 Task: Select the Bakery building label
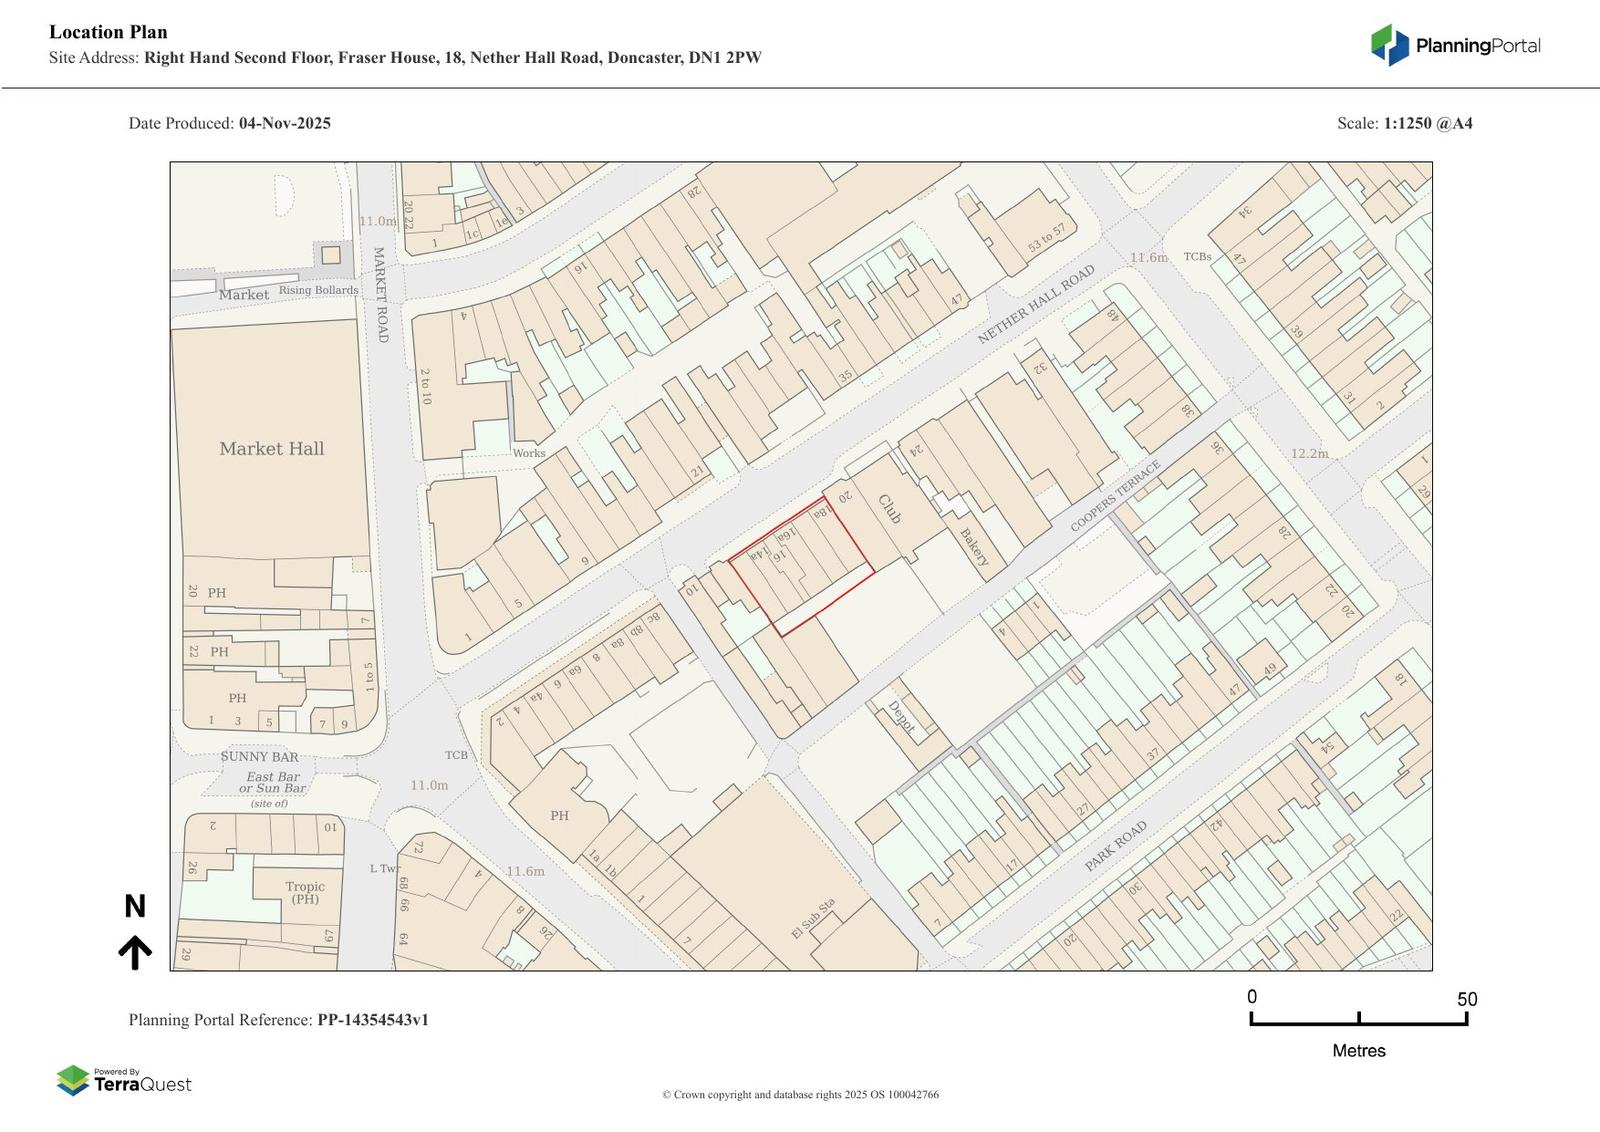coord(974,547)
